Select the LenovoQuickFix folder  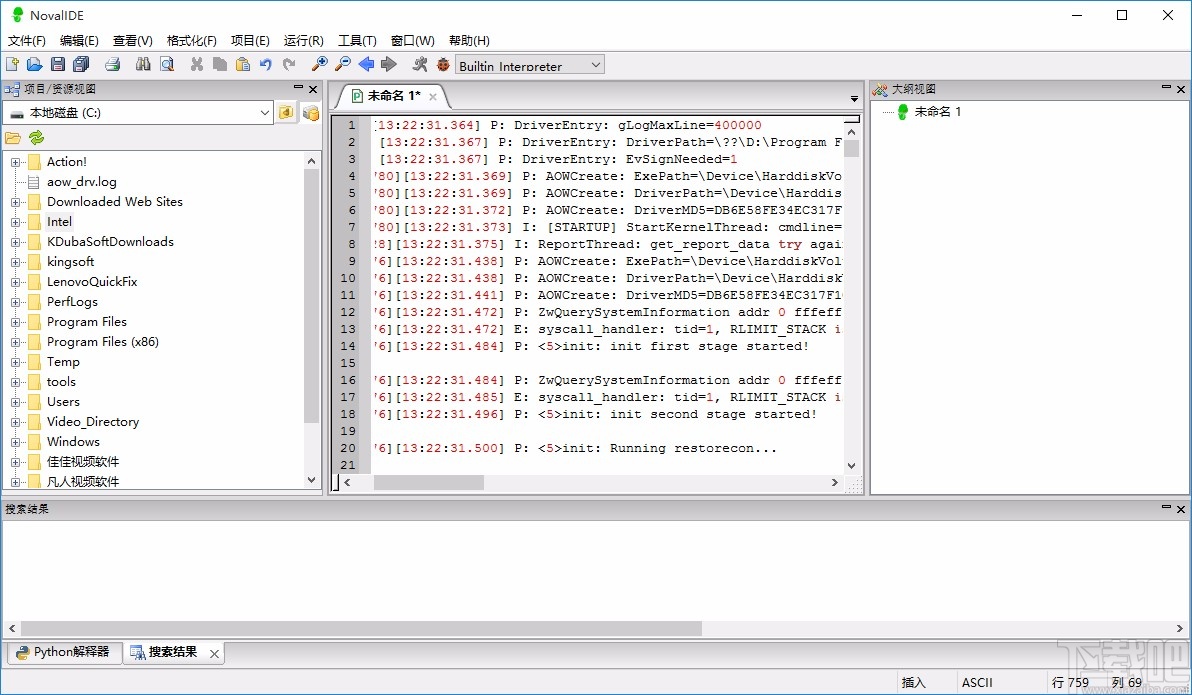[92, 281]
